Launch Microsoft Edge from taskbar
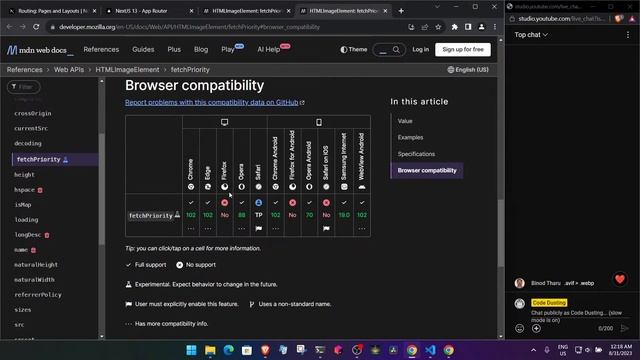Image resolution: width=640 pixels, height=360 pixels. (x=229, y=350)
